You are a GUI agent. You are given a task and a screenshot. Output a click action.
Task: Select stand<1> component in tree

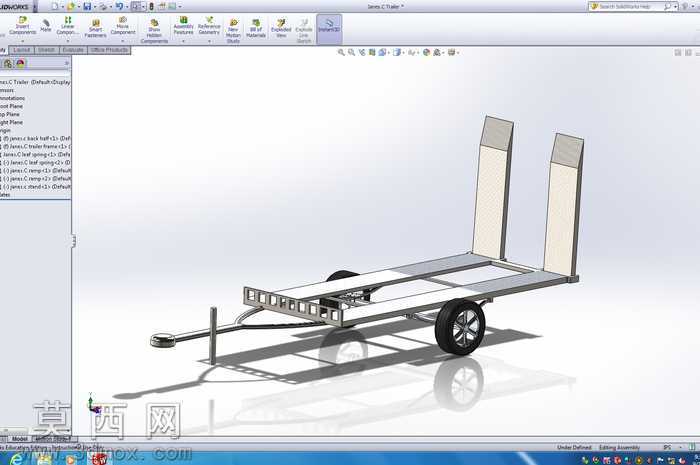(36, 187)
